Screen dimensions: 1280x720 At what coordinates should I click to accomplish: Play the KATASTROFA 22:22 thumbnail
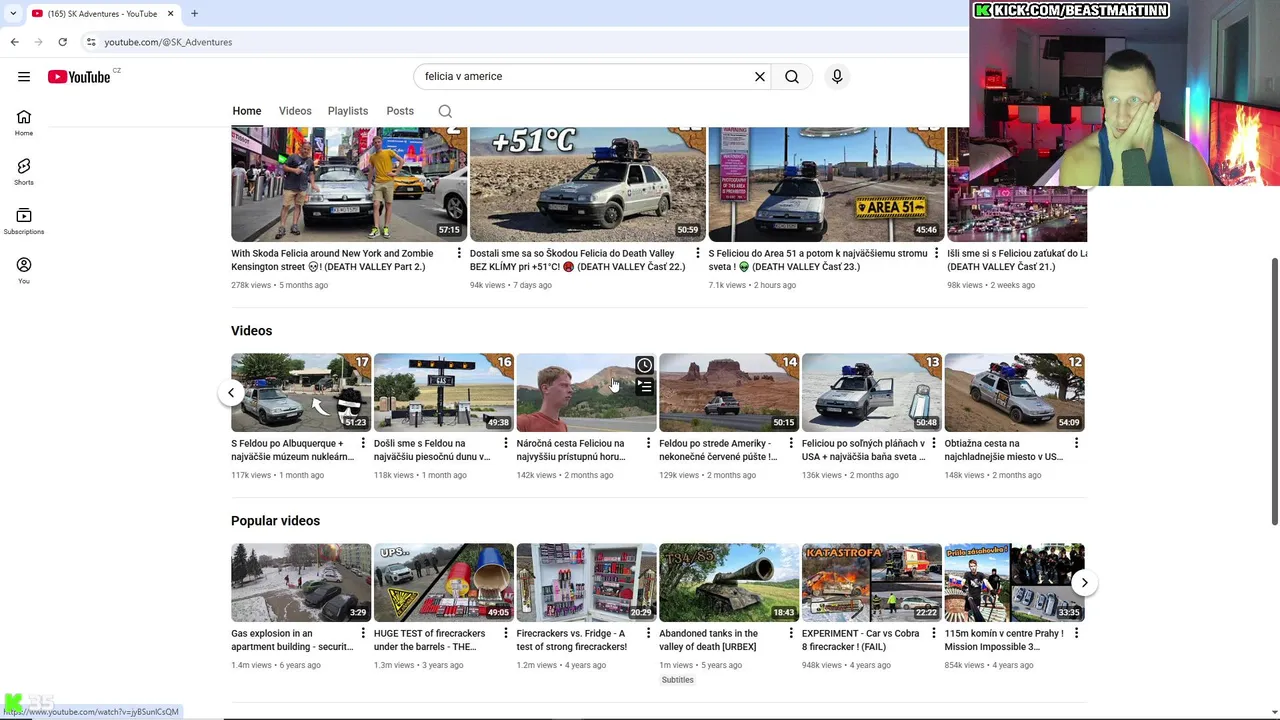[872, 583]
